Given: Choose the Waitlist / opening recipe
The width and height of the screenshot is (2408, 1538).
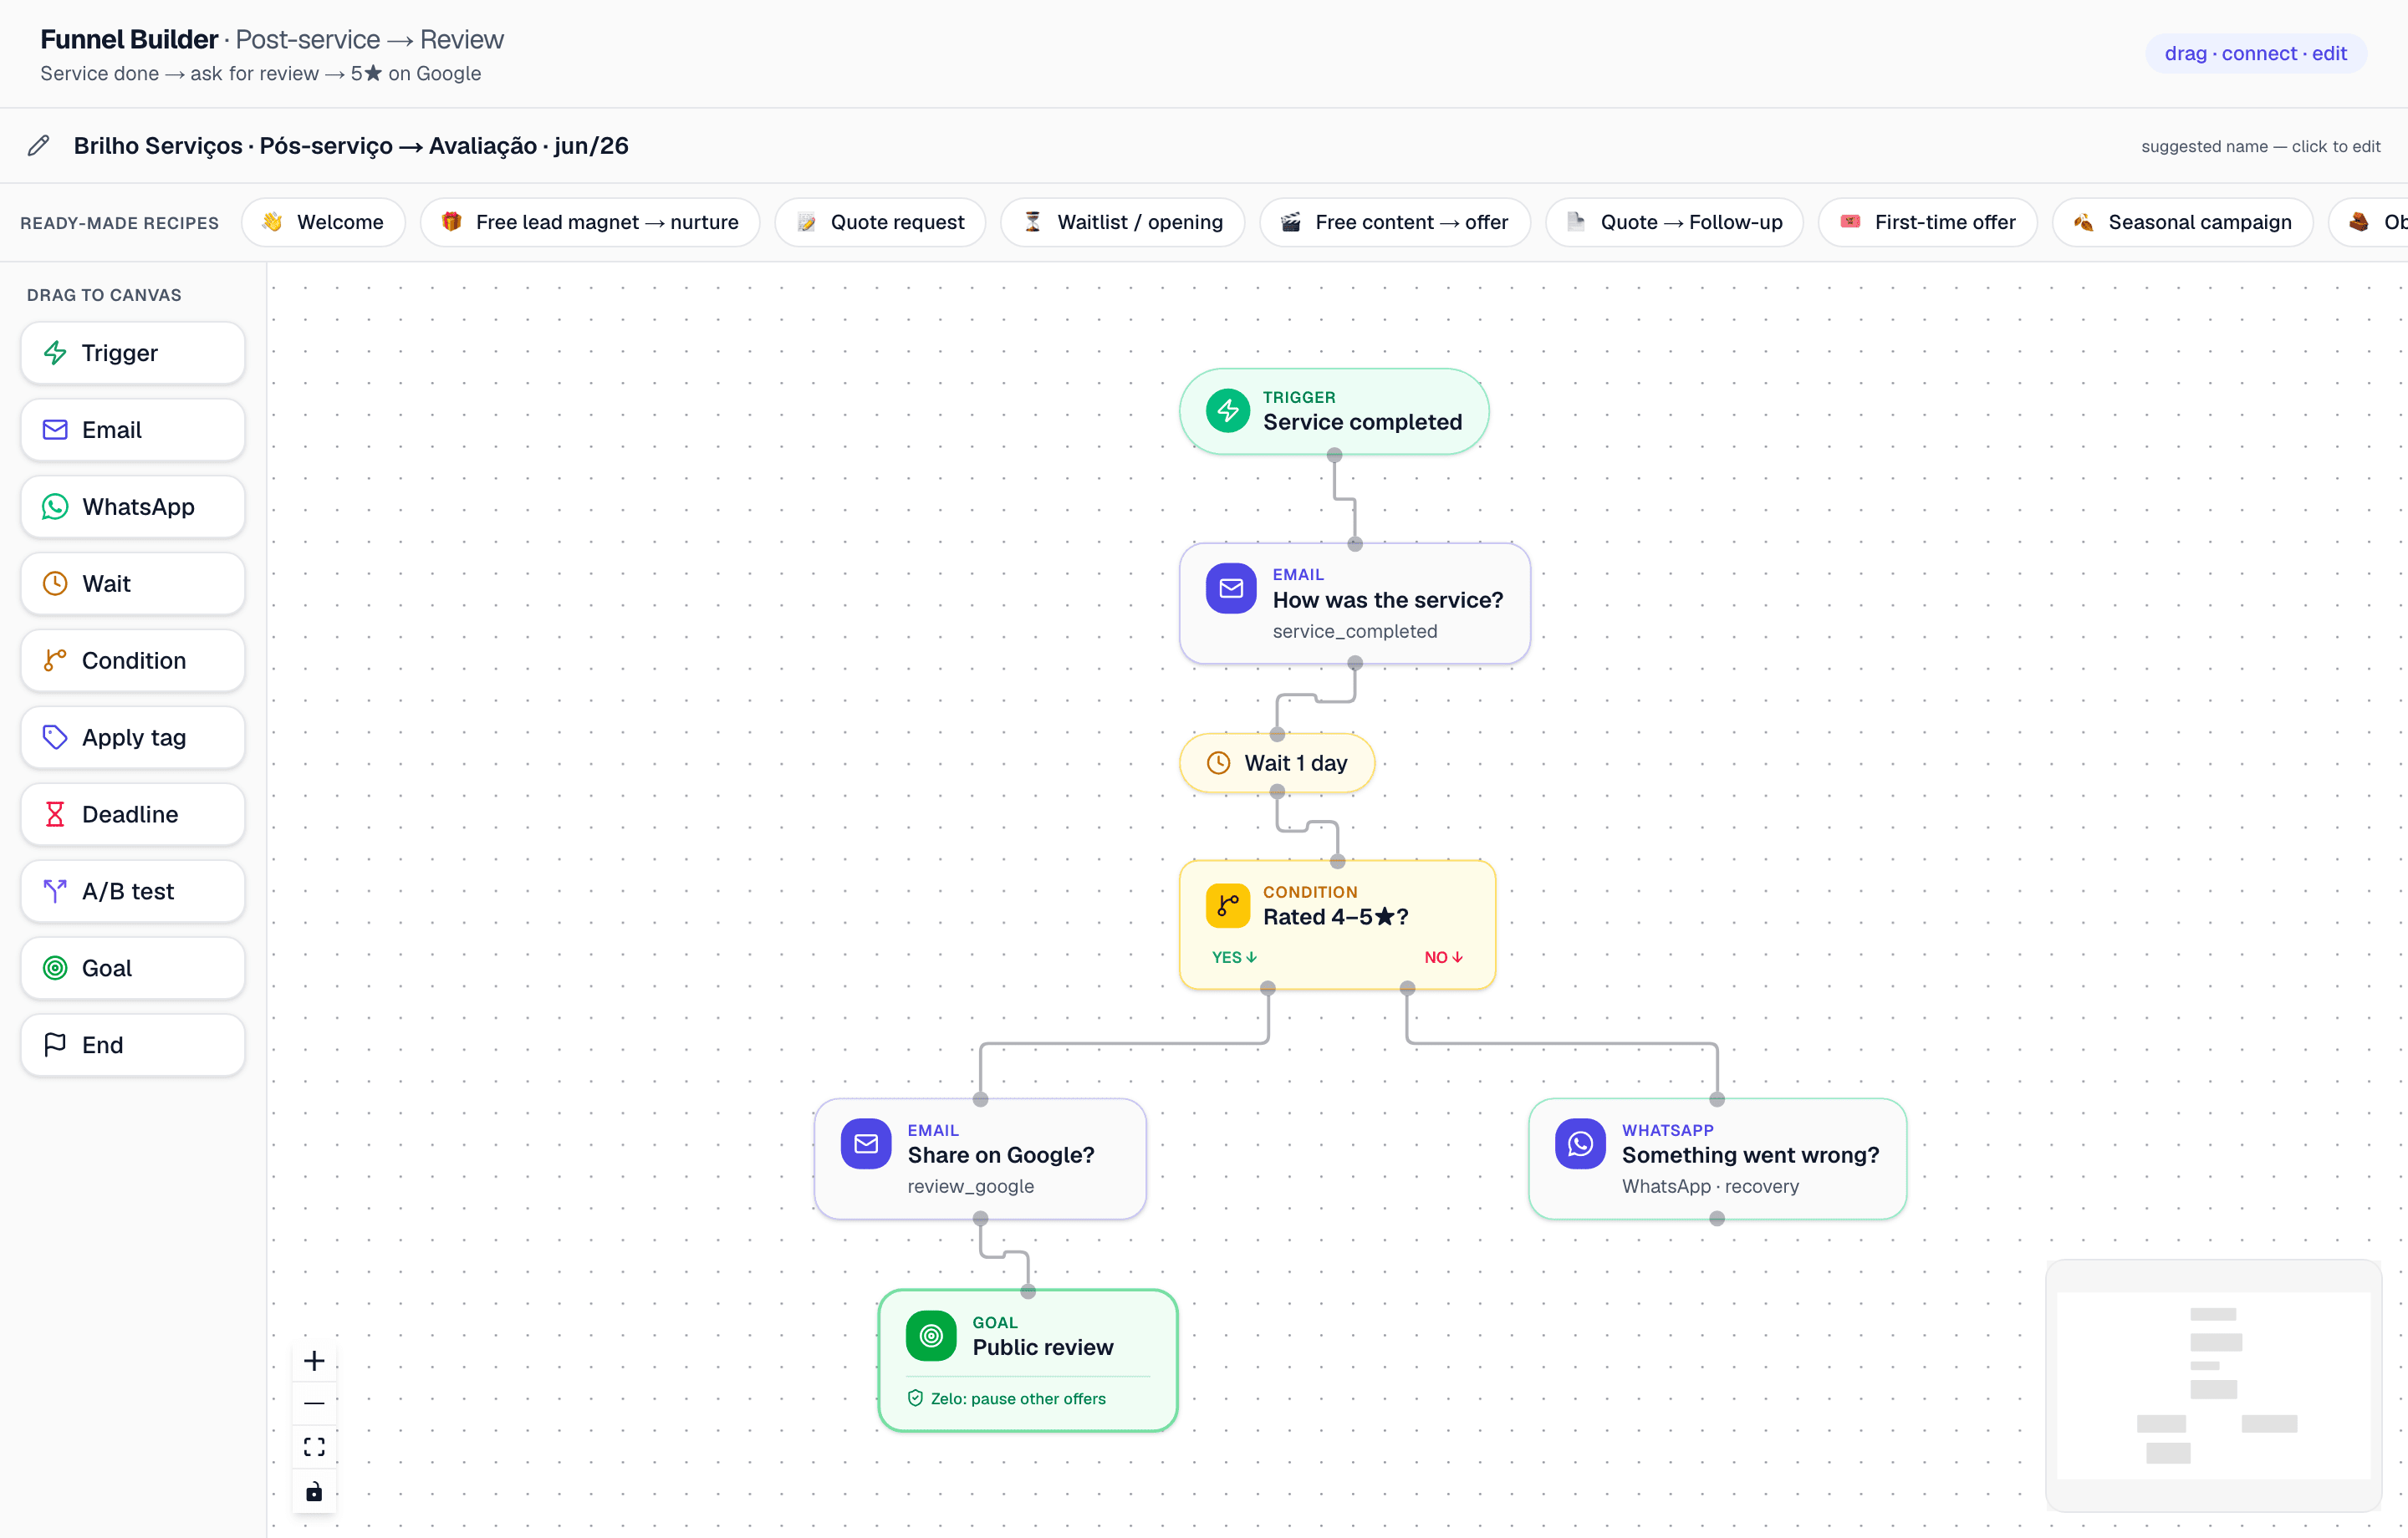Looking at the screenshot, I should (1123, 222).
